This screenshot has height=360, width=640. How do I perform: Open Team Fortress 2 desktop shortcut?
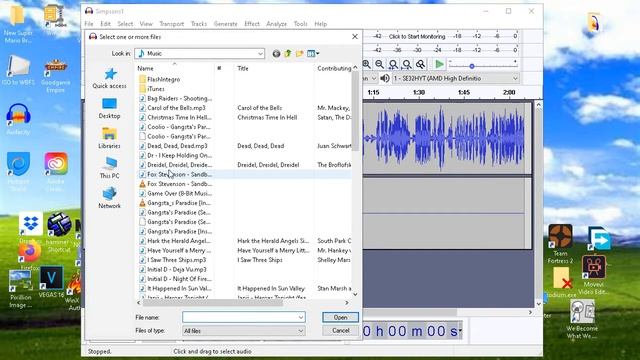[560, 243]
